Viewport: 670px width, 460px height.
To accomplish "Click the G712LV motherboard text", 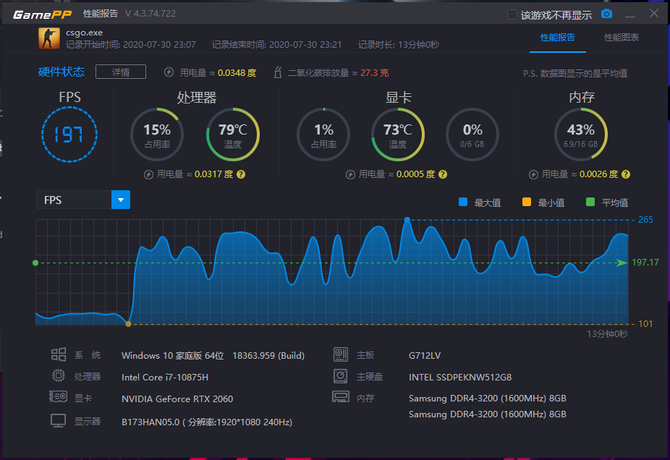I will (425, 355).
